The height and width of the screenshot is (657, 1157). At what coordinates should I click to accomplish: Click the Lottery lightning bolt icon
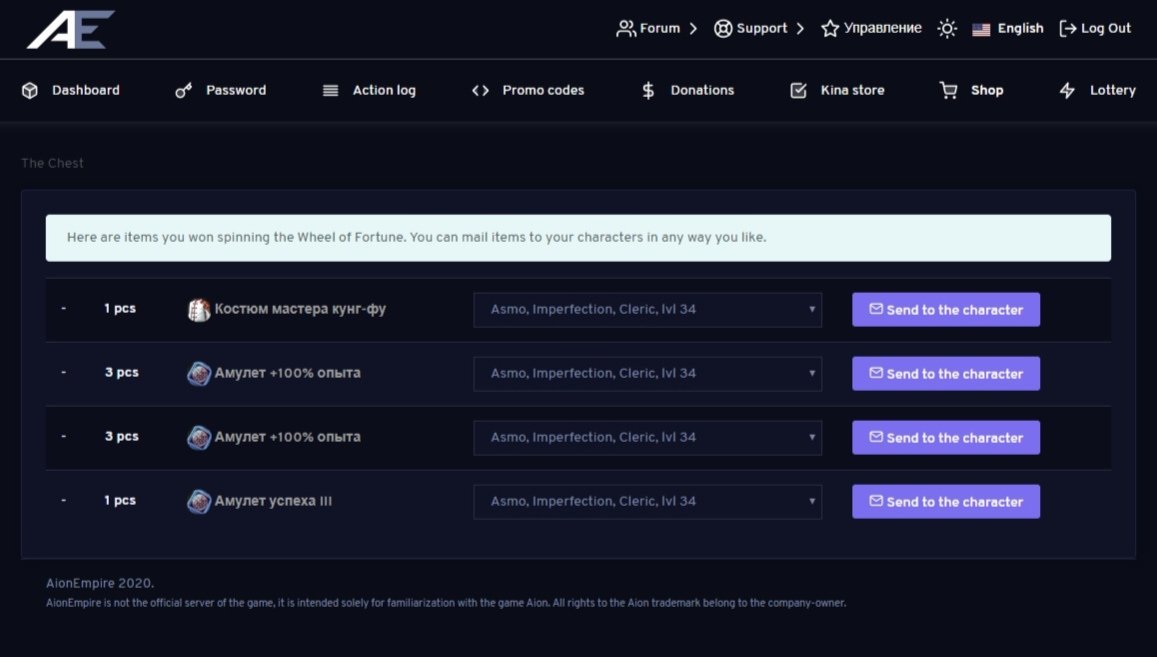(x=1067, y=90)
